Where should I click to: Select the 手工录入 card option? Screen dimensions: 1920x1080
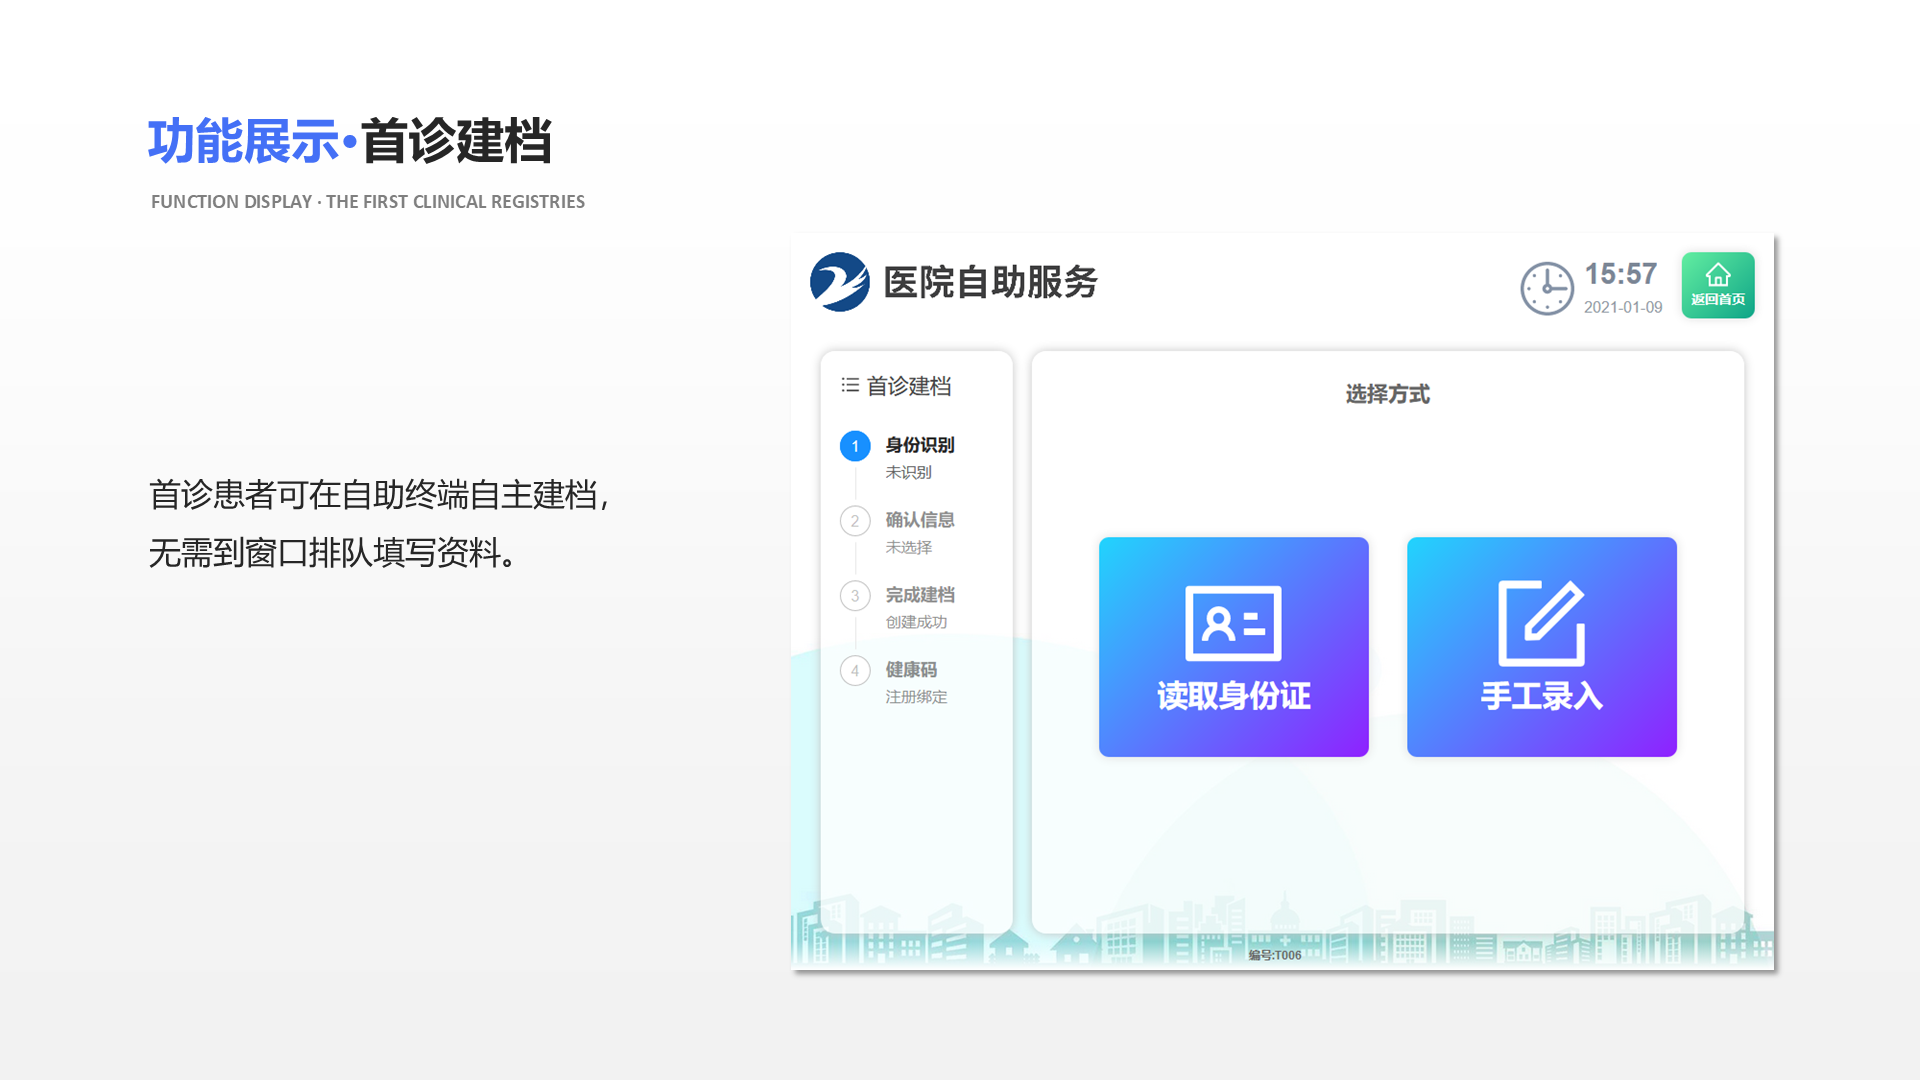(1541, 647)
